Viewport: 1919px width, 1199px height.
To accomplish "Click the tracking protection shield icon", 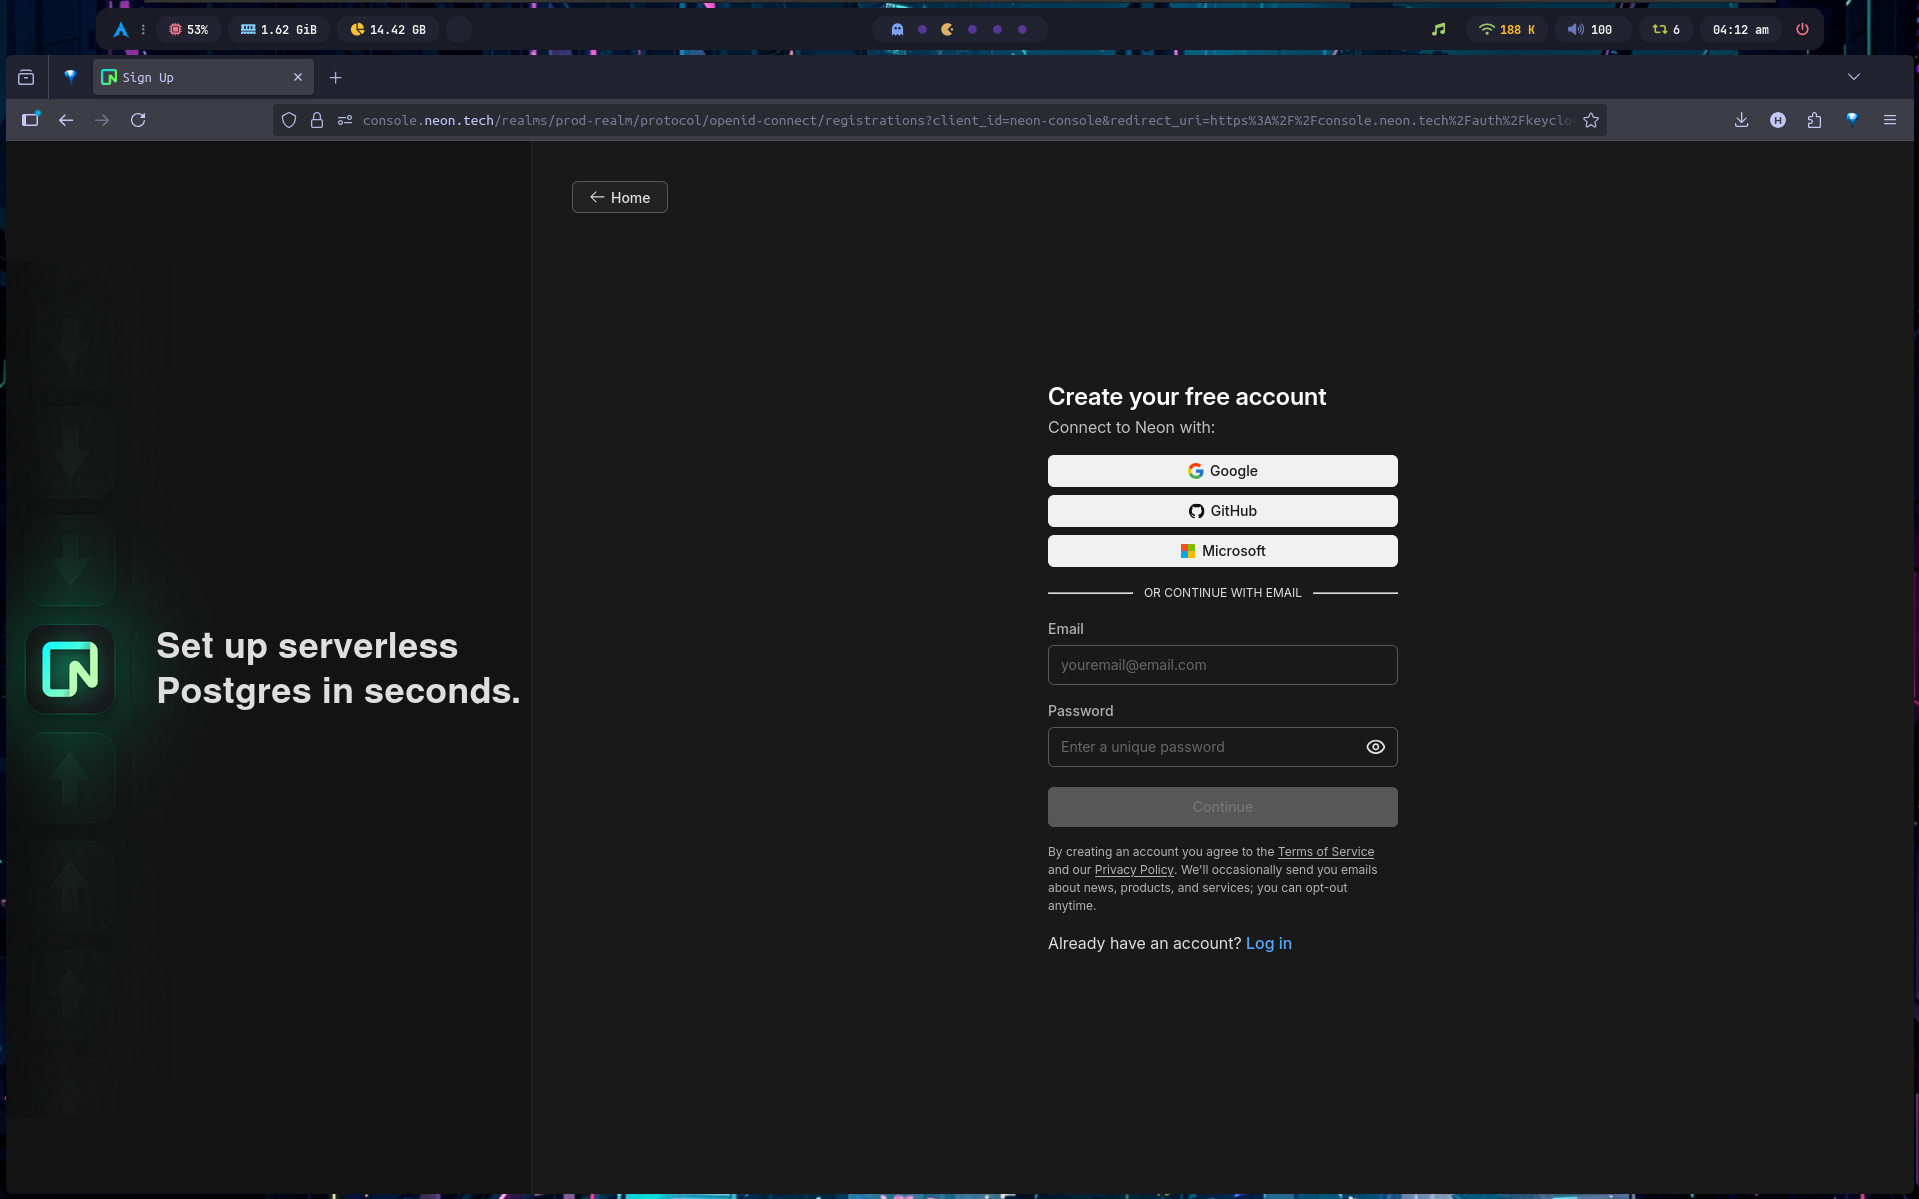I will 289,120.
